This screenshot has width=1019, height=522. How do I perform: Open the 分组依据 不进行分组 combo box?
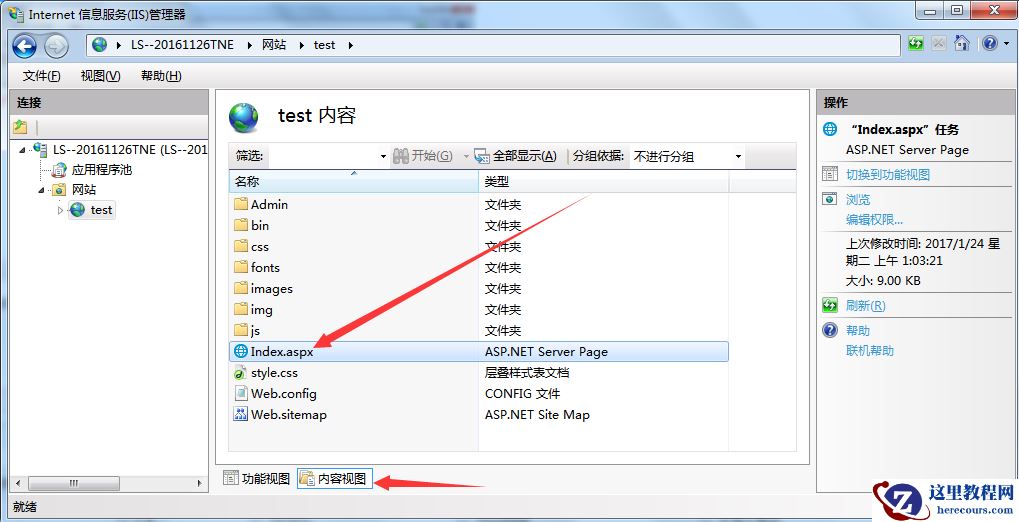687,157
